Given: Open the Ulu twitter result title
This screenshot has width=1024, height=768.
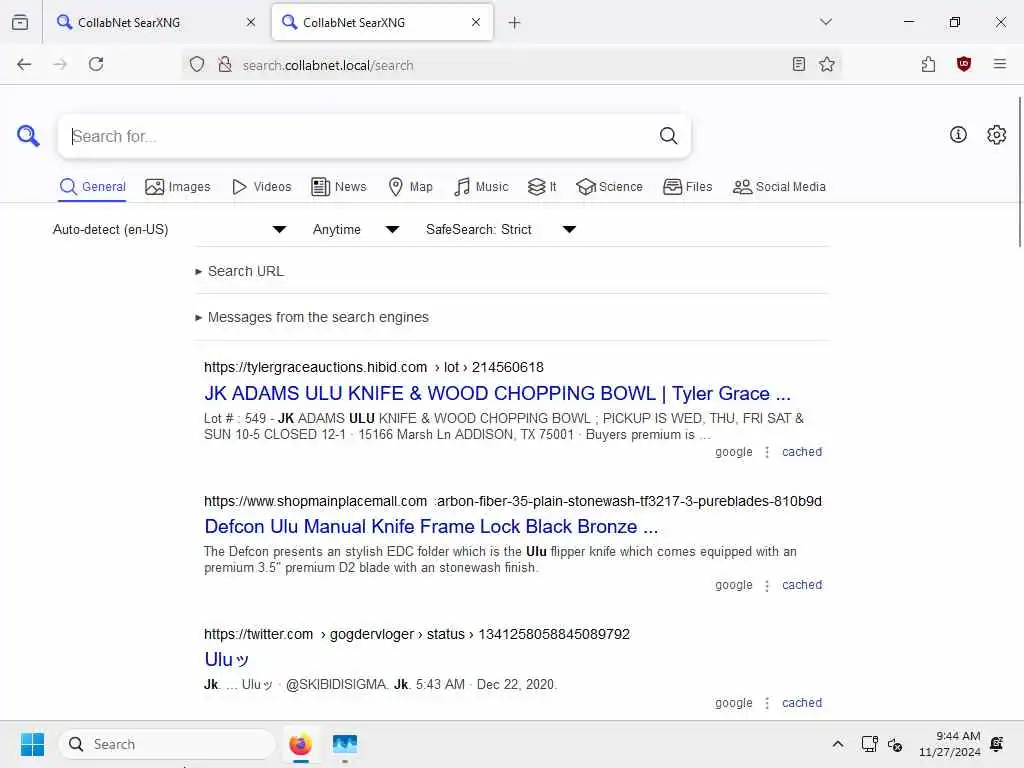Looking at the screenshot, I should [x=226, y=660].
